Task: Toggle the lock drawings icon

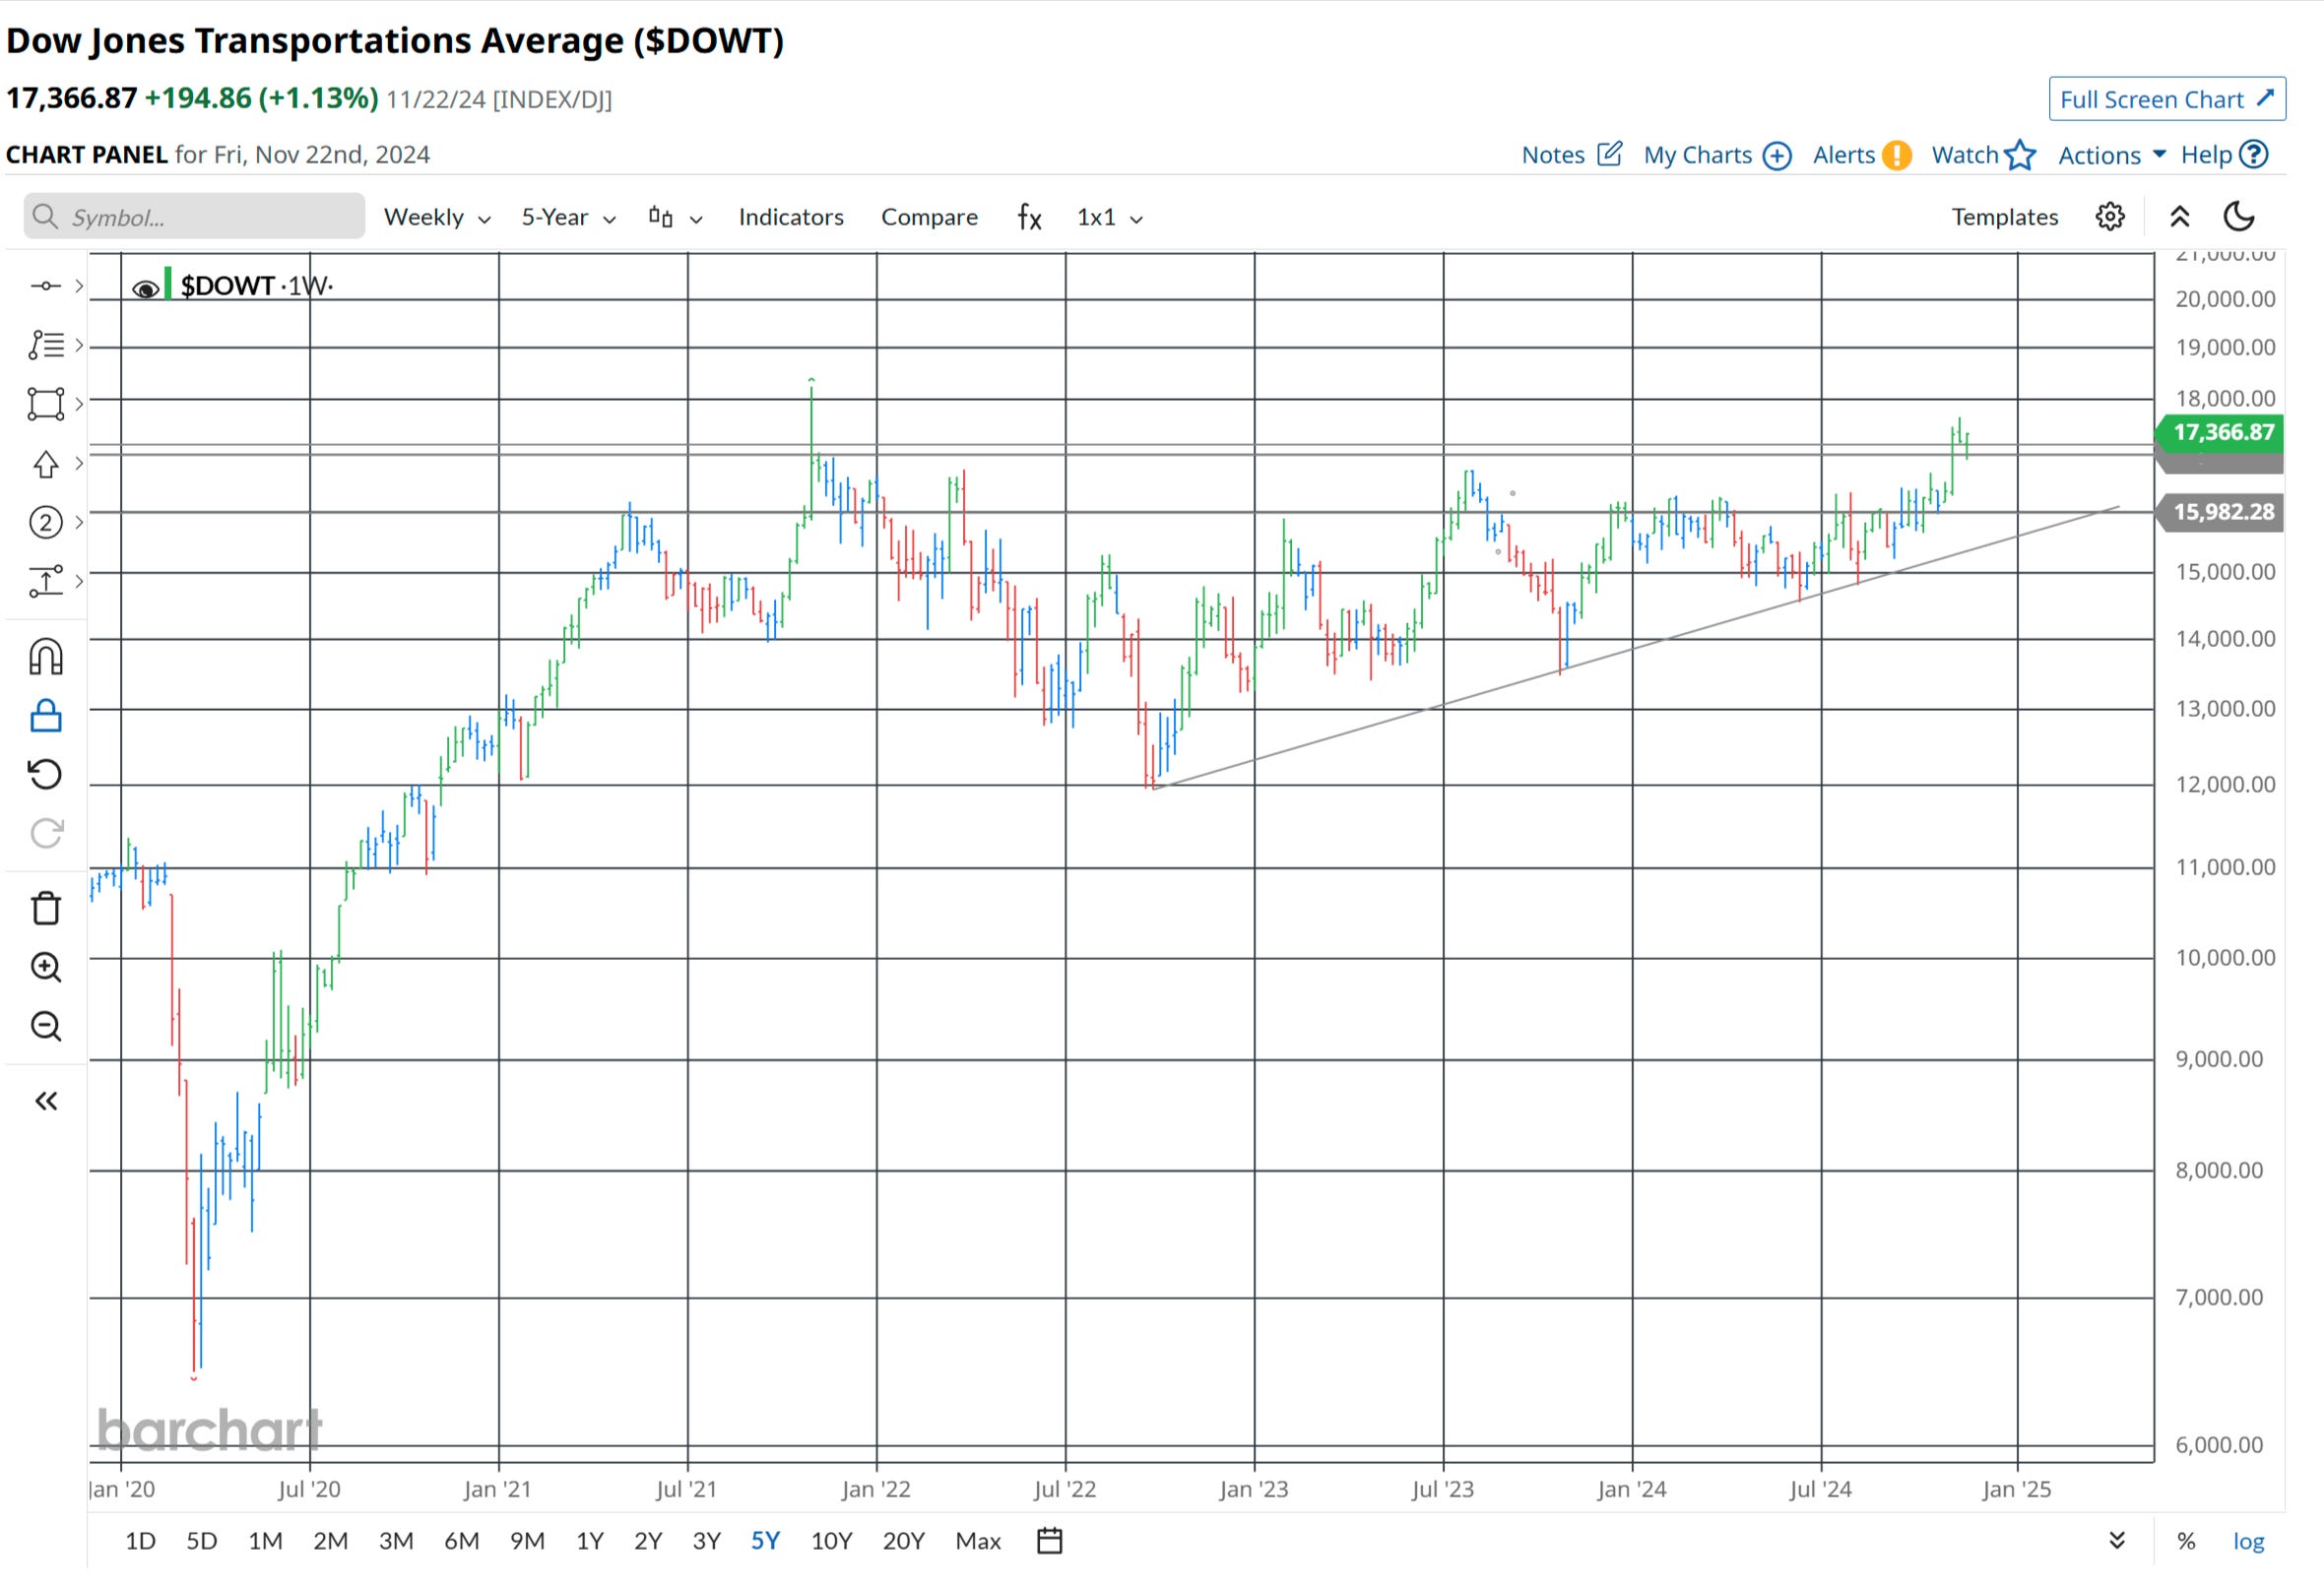Action: click(x=46, y=716)
